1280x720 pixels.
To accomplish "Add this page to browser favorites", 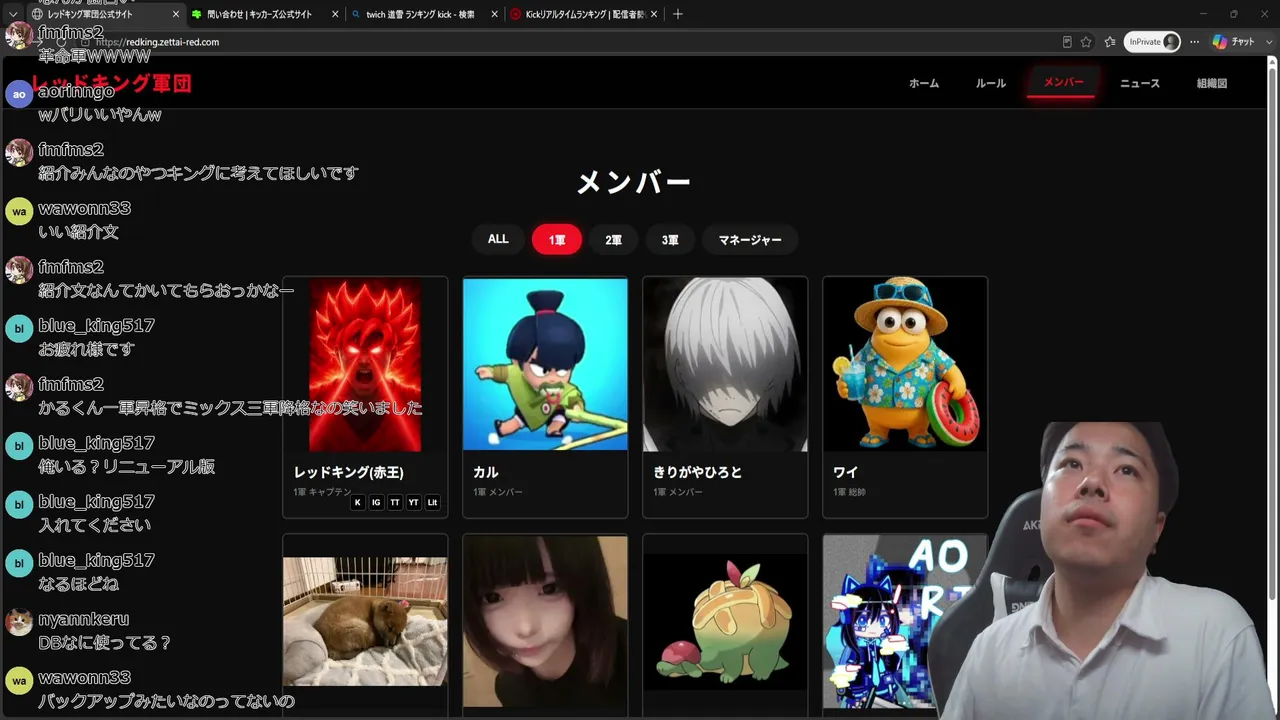I will pyautogui.click(x=1086, y=42).
